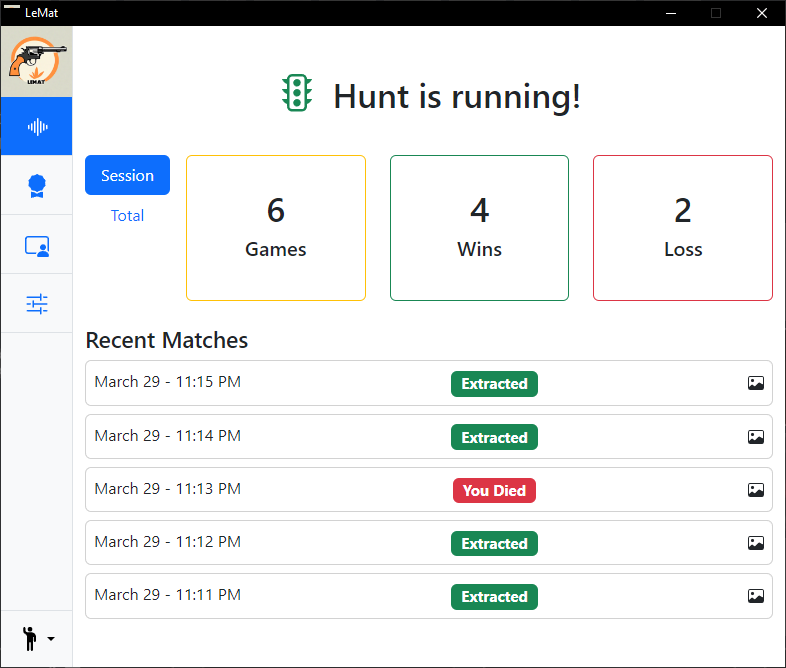Image resolution: width=786 pixels, height=668 pixels.
Task: Expand the profile dropdown caret
Action: click(51, 638)
